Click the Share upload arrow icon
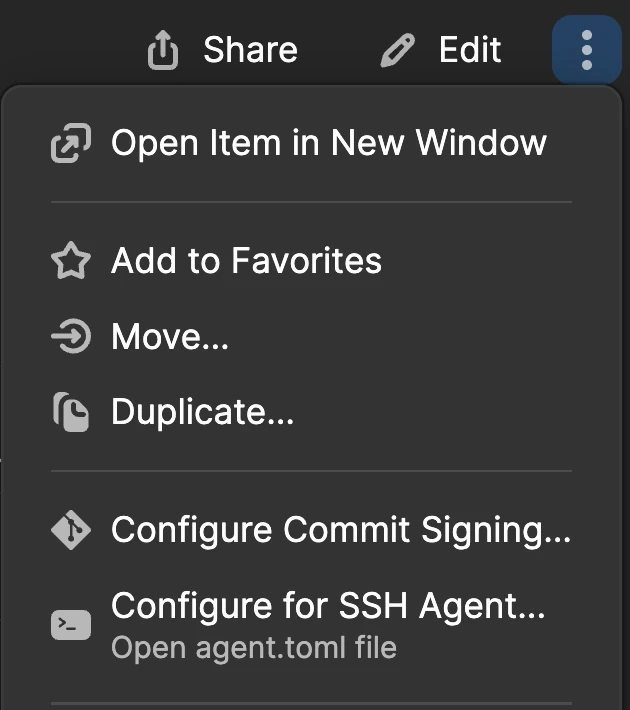This screenshot has width=630, height=710. click(x=163, y=50)
